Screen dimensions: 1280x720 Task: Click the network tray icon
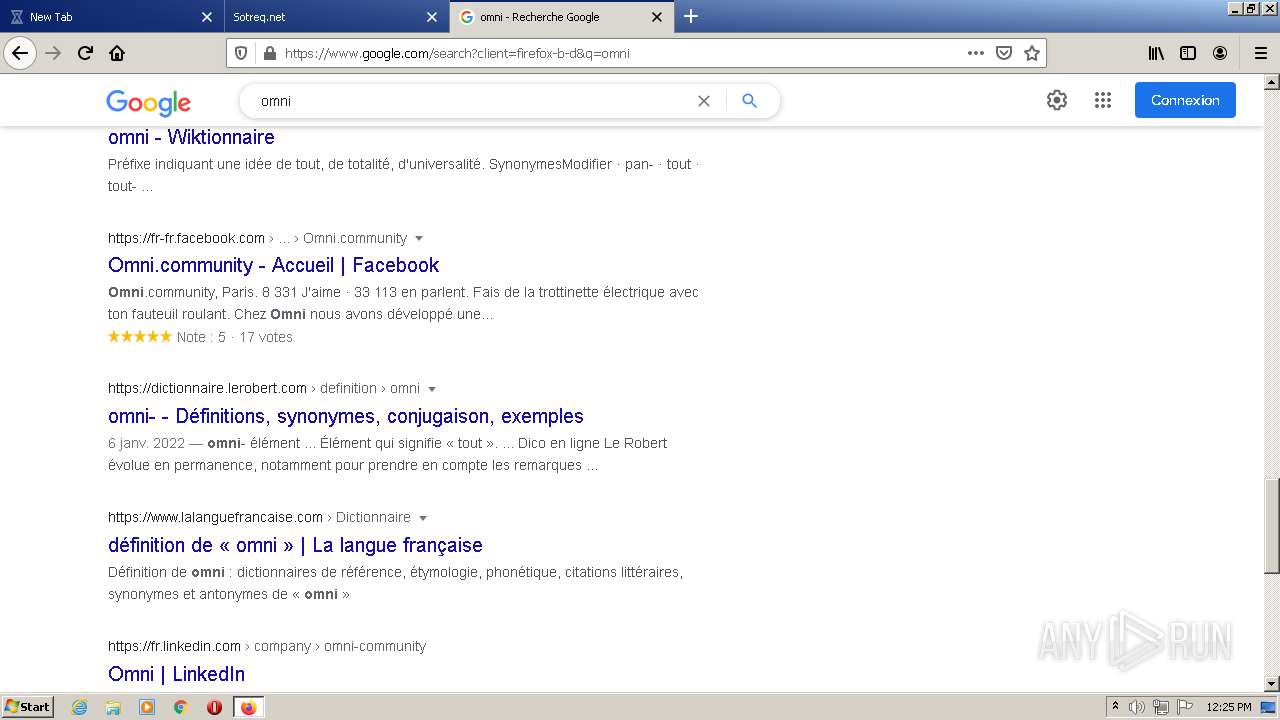click(x=1161, y=707)
